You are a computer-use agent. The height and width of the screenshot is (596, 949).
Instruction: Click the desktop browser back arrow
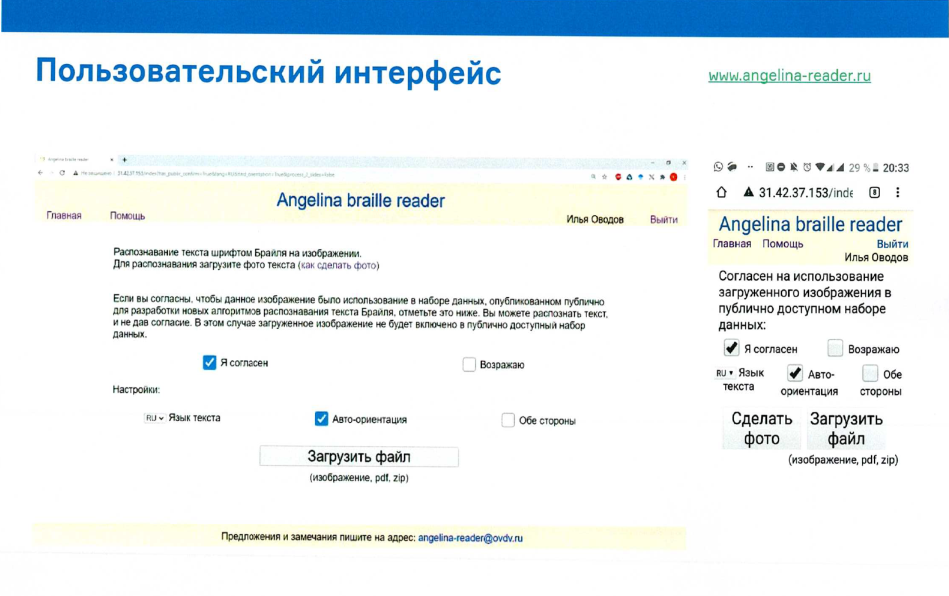[x=40, y=173]
